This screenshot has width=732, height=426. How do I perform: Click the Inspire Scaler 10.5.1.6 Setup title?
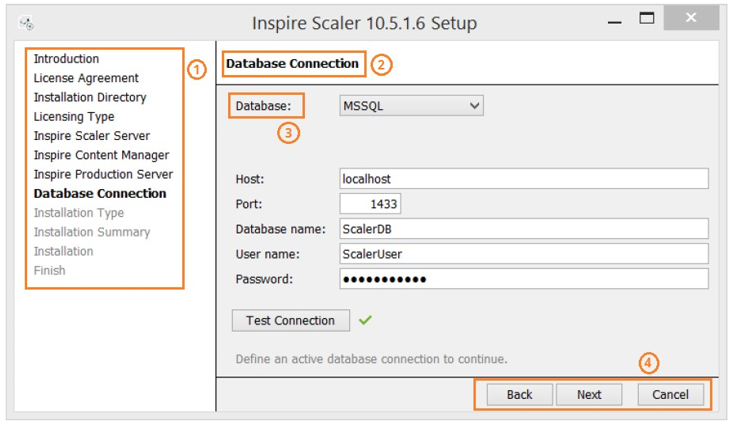coord(364,23)
